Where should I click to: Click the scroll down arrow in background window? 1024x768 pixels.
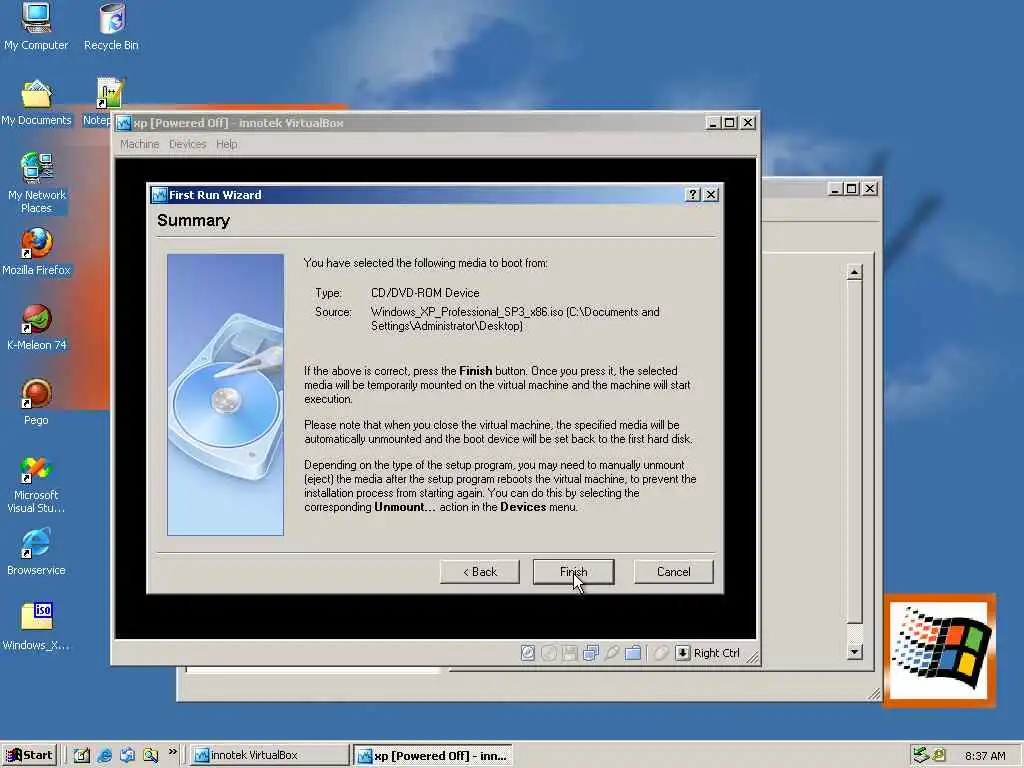click(854, 651)
